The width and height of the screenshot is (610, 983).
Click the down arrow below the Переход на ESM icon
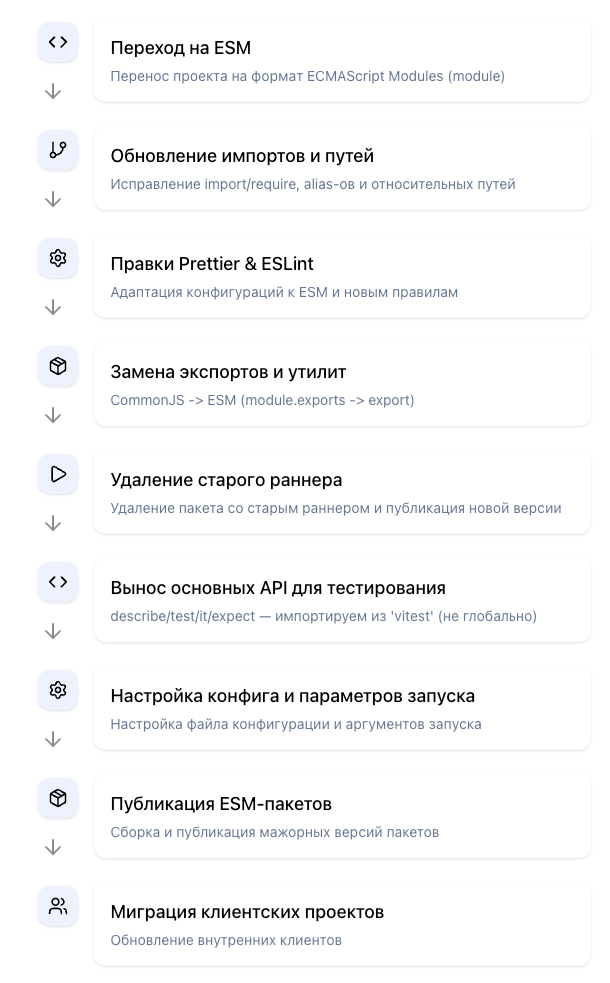(x=54, y=91)
